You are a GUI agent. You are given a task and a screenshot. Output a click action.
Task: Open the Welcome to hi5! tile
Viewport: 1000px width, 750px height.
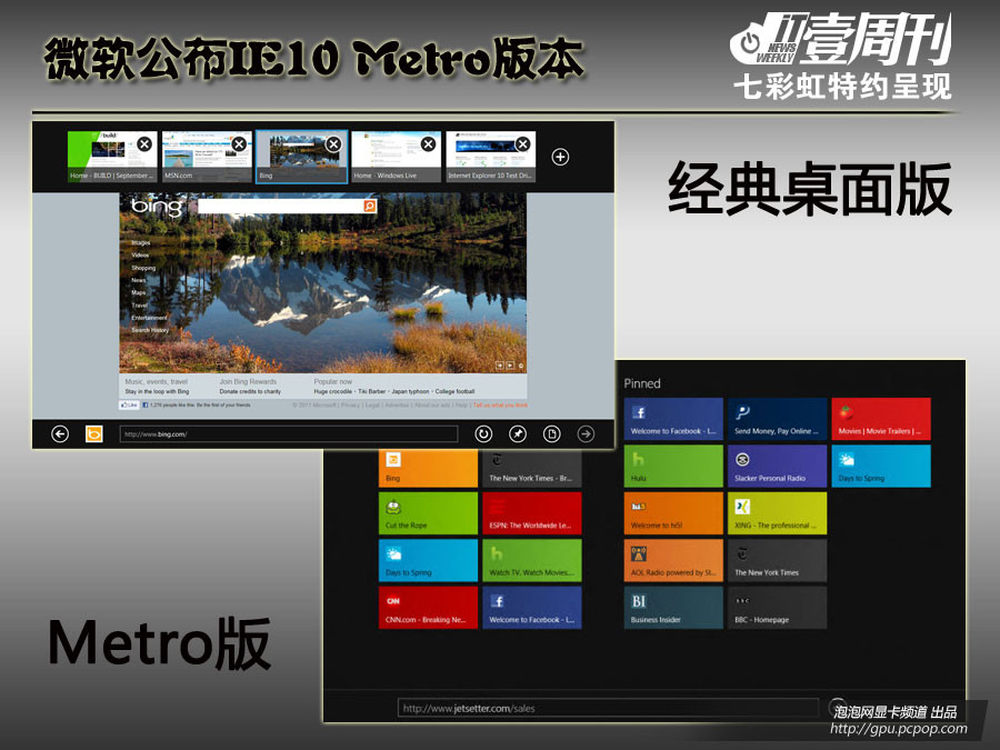click(673, 513)
